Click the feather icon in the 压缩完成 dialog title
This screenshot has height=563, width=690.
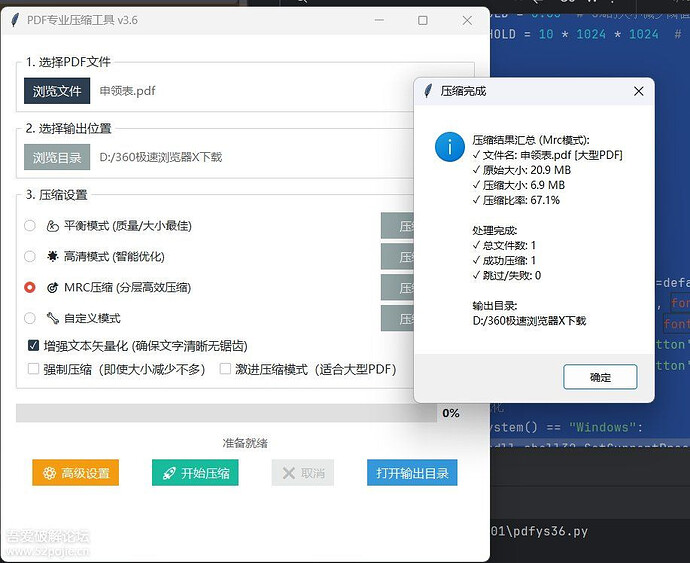pos(428,91)
